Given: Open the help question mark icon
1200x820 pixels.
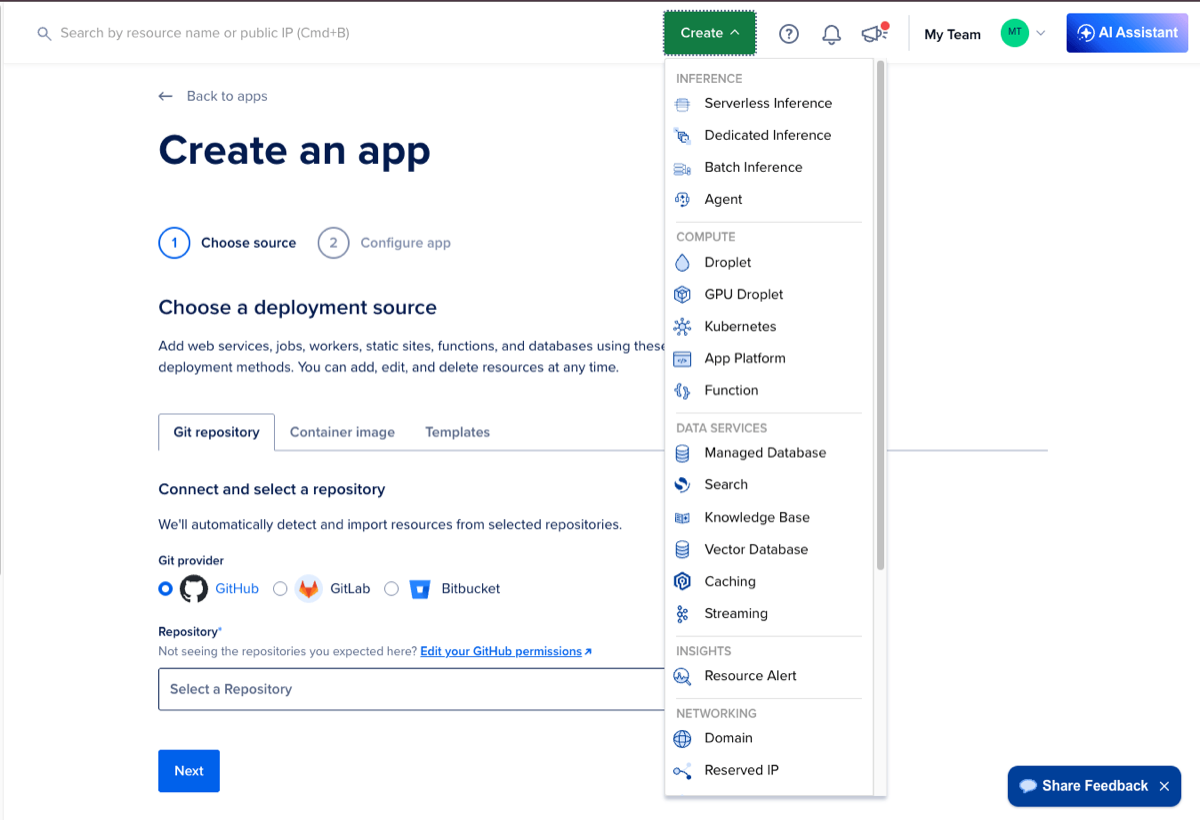Looking at the screenshot, I should [789, 34].
